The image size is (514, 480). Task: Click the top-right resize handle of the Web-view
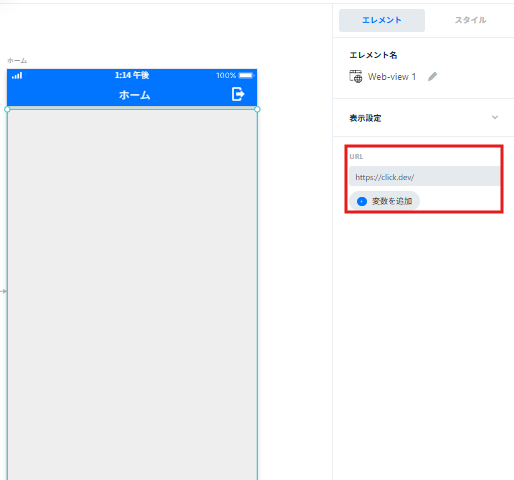(257, 109)
